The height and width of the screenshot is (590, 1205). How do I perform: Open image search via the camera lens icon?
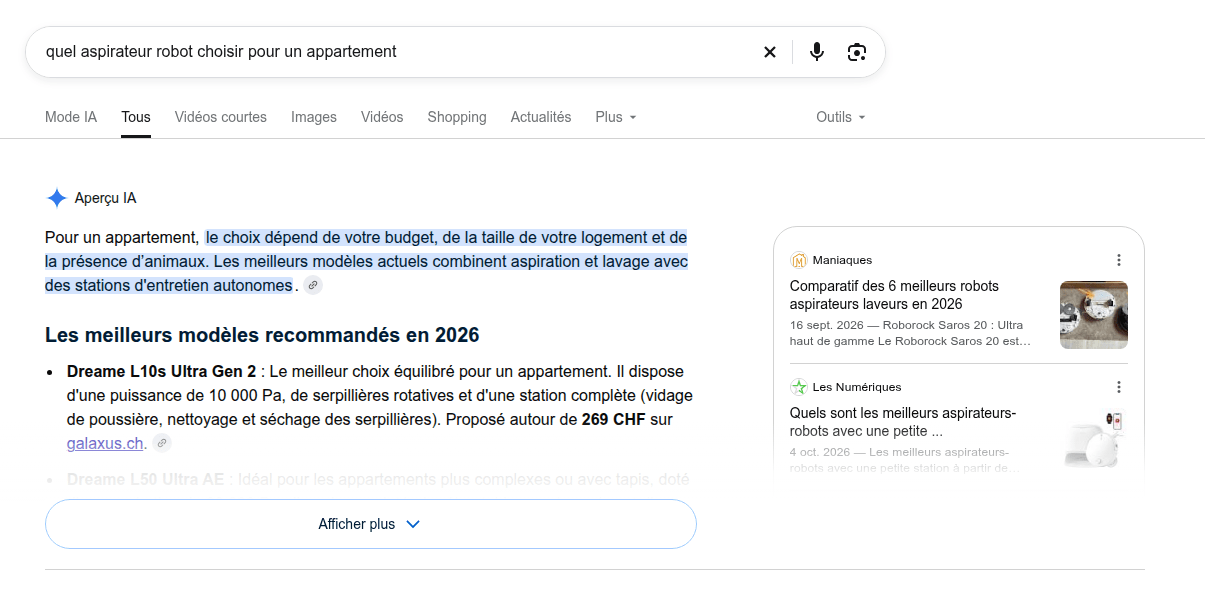(857, 52)
